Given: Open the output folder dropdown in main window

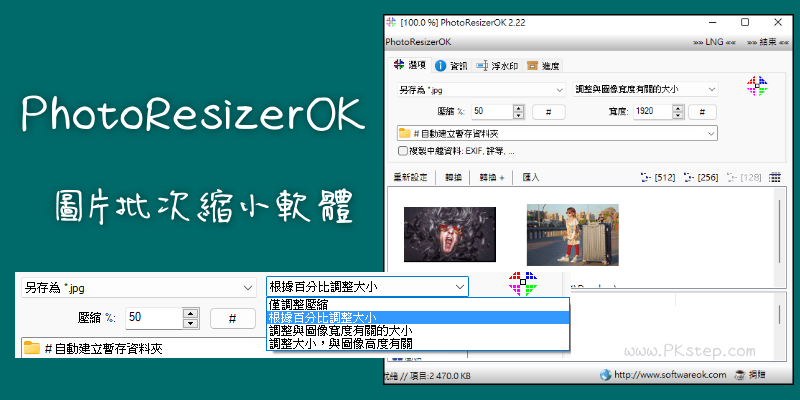Looking at the screenshot, I should point(557,134).
